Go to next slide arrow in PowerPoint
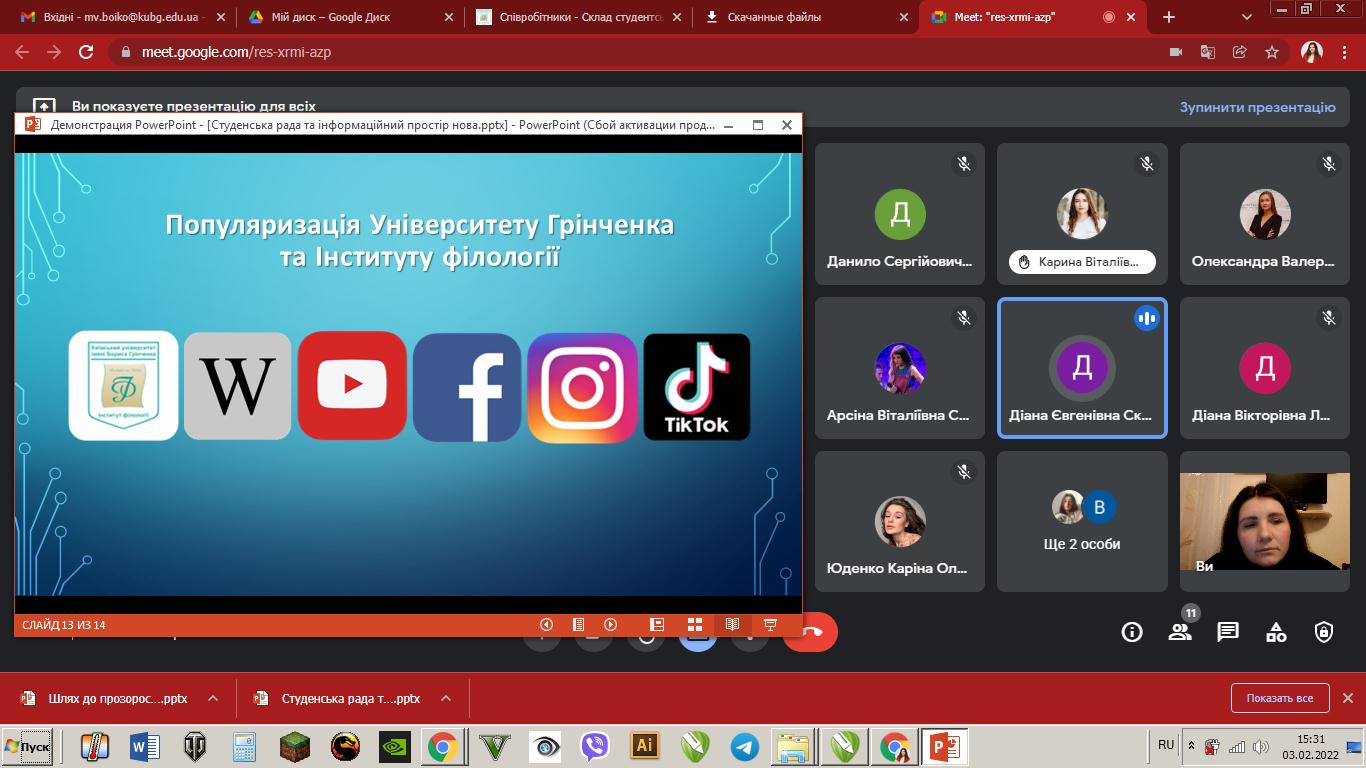This screenshot has width=1366, height=768. coord(610,625)
